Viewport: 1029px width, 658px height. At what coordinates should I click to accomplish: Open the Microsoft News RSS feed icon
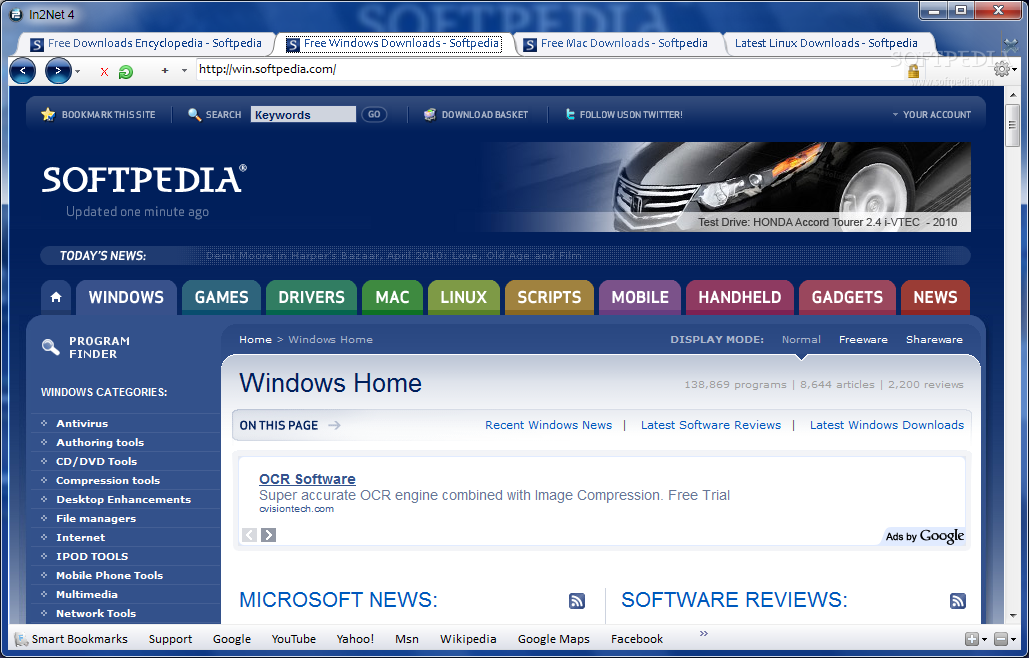tap(577, 600)
